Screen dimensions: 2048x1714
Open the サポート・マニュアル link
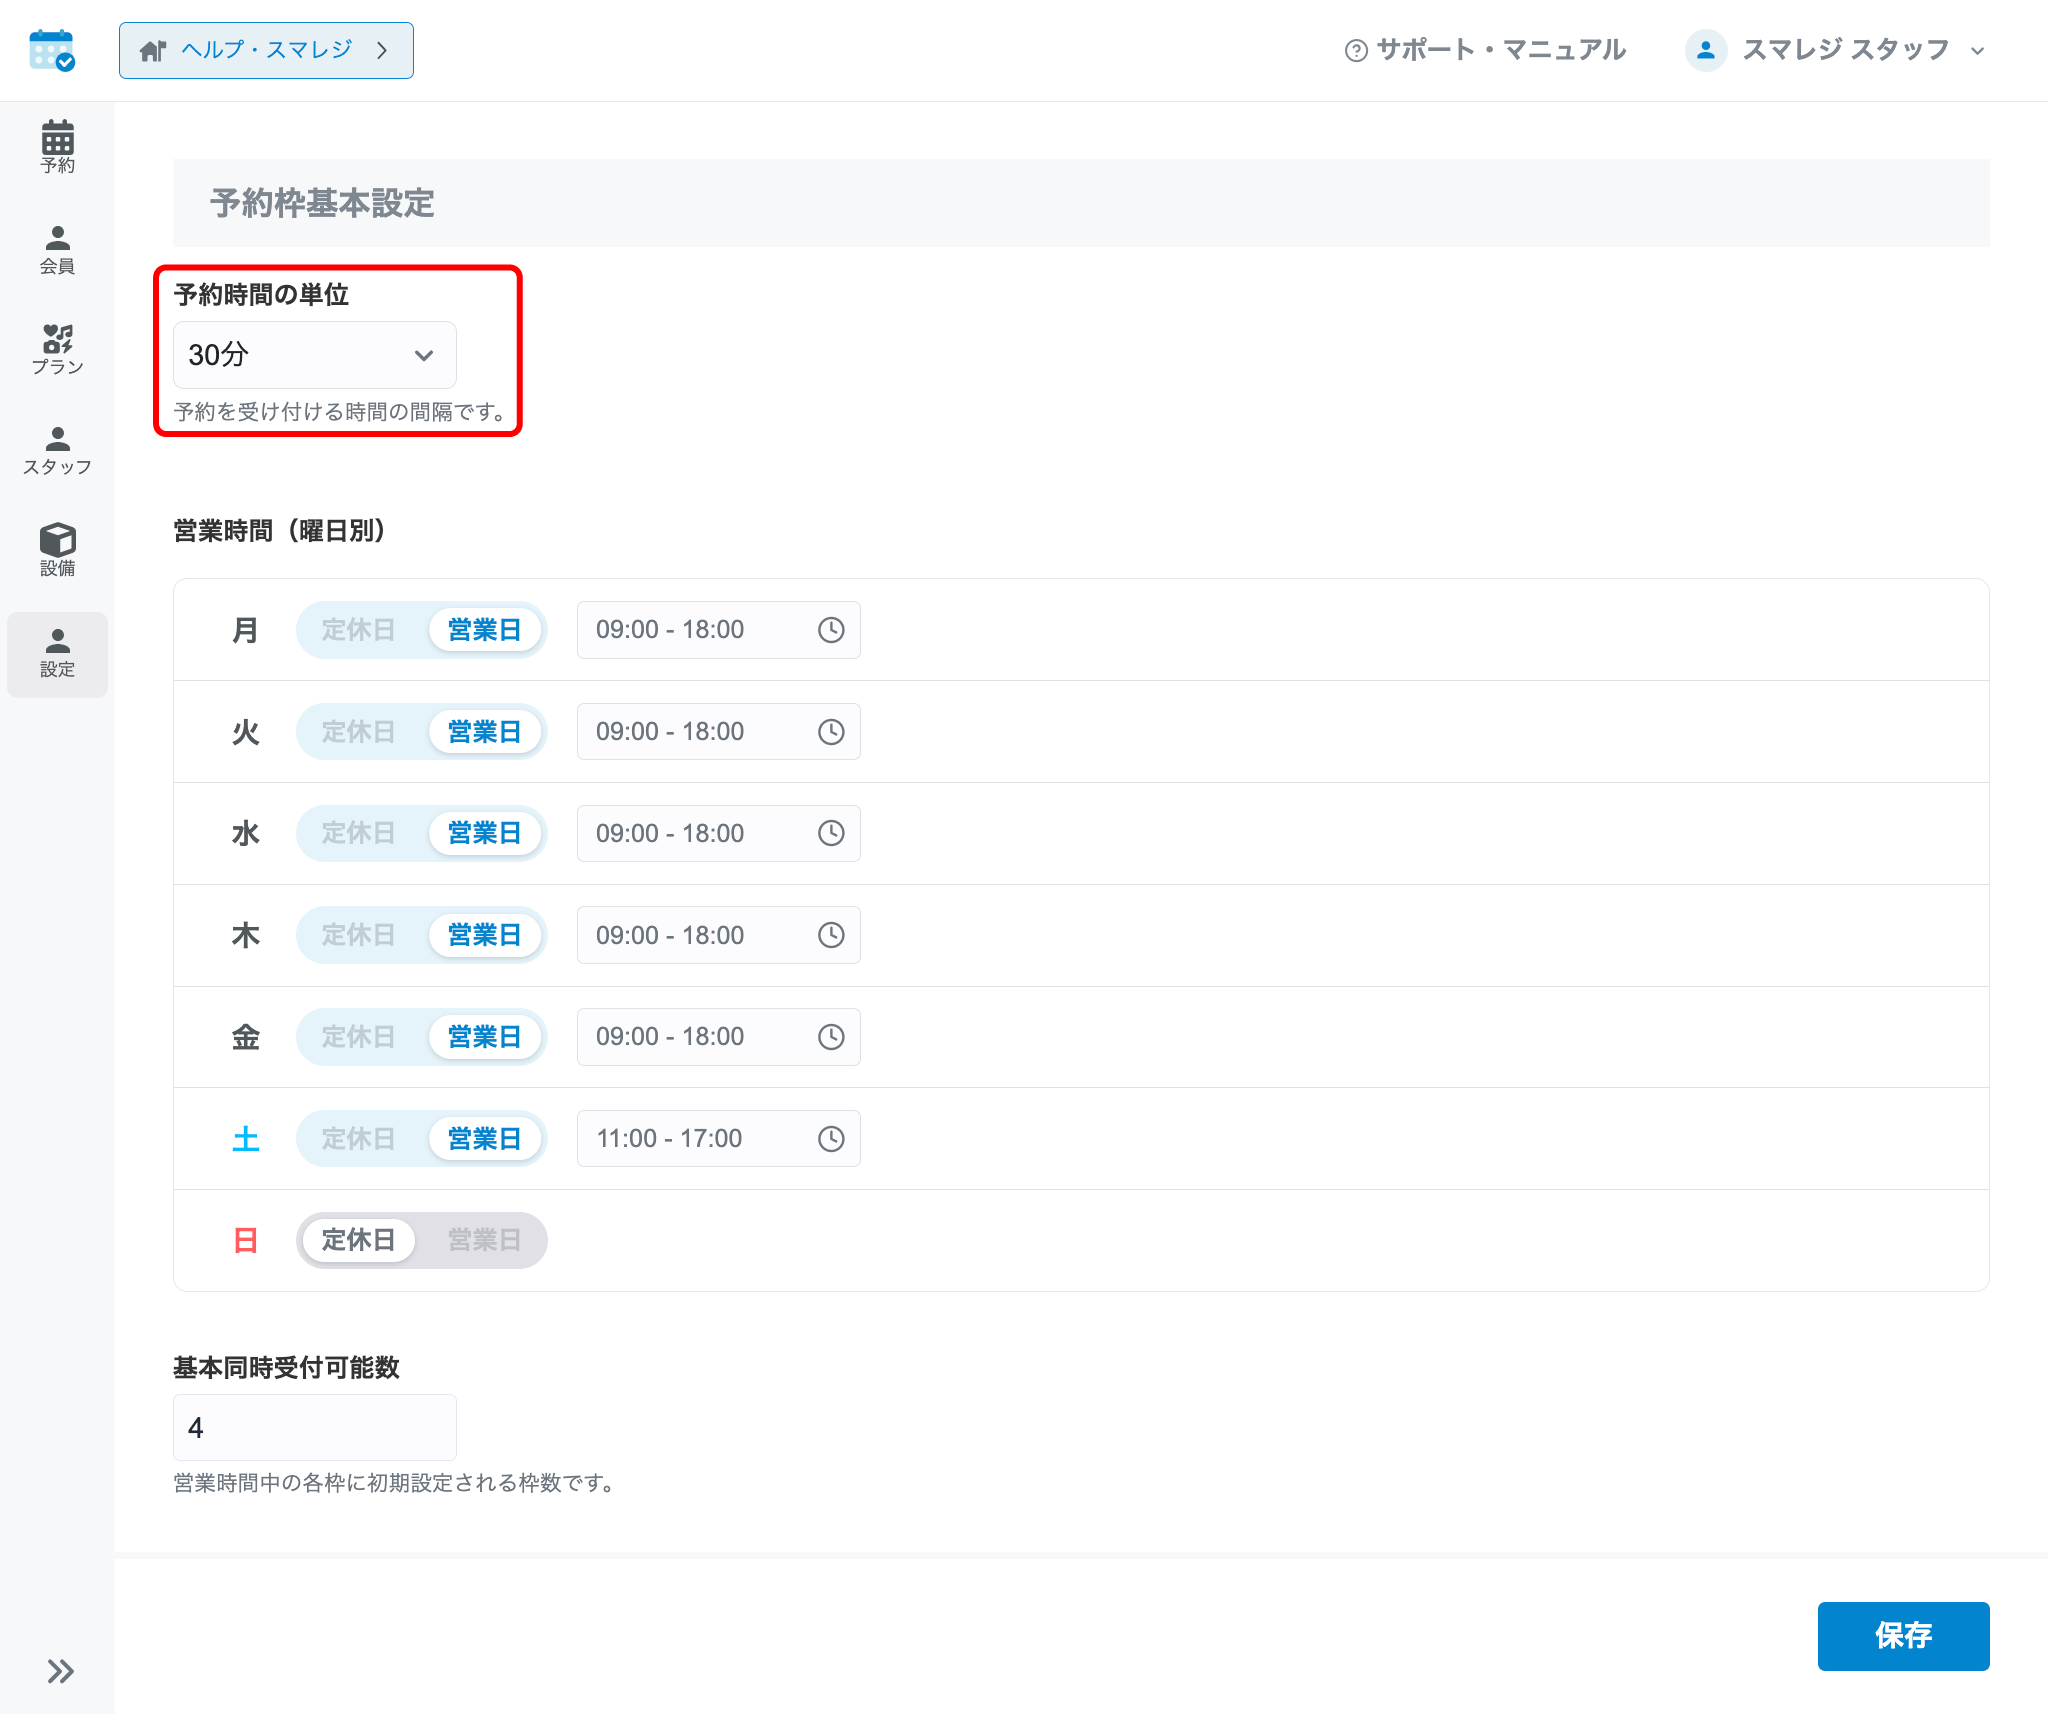(x=1486, y=50)
